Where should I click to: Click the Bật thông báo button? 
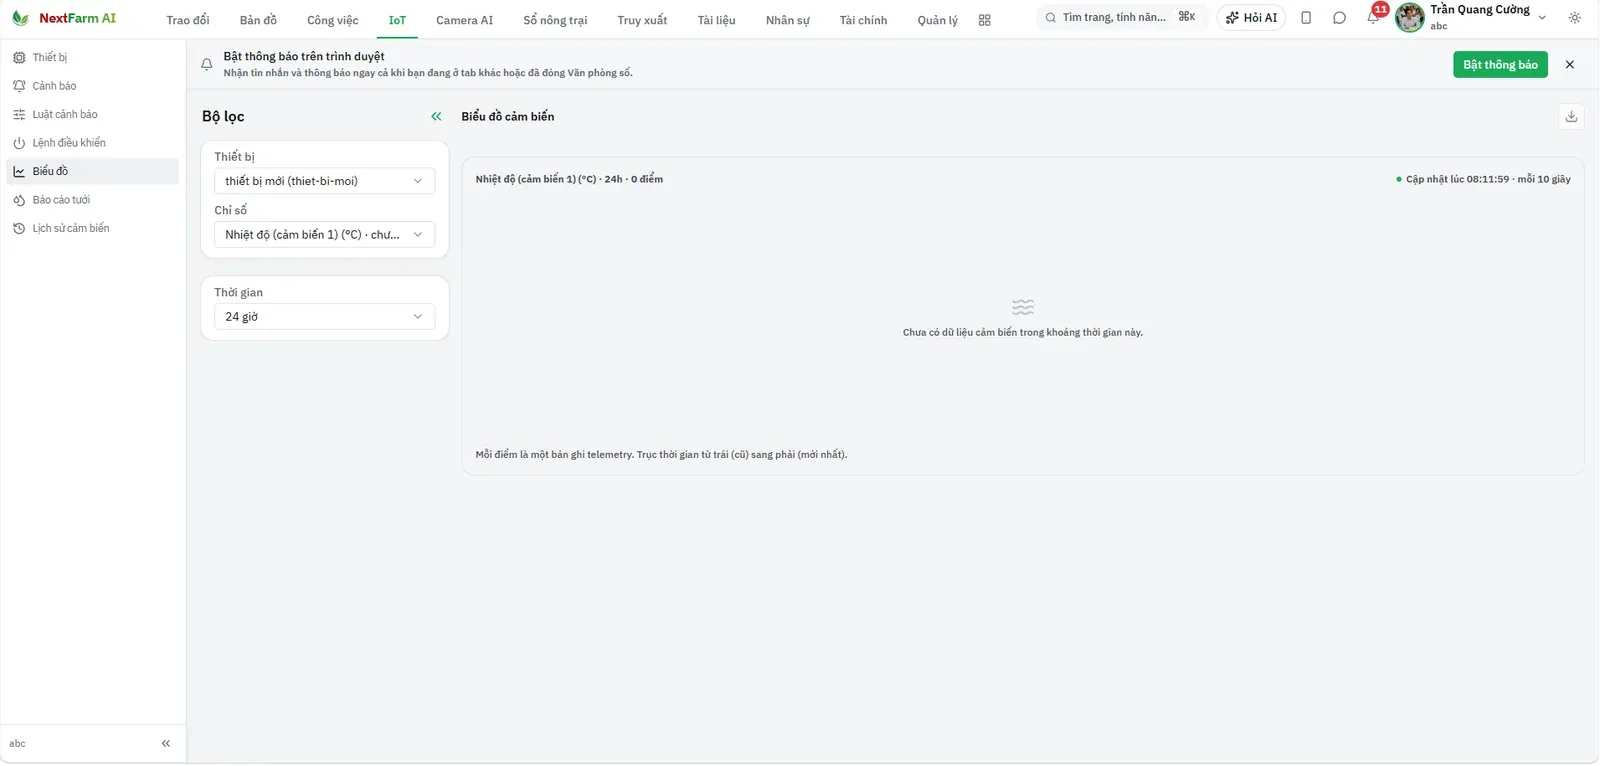pos(1500,65)
